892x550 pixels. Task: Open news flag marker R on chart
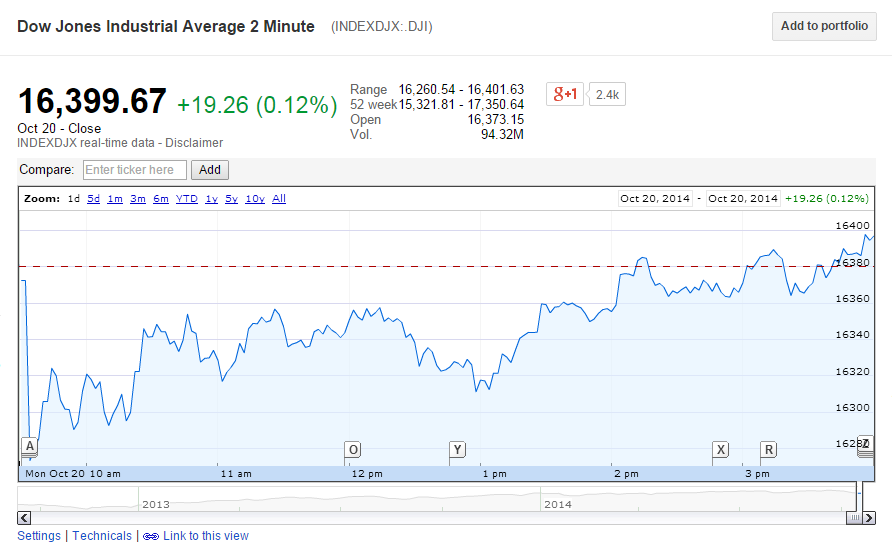pyautogui.click(x=769, y=450)
